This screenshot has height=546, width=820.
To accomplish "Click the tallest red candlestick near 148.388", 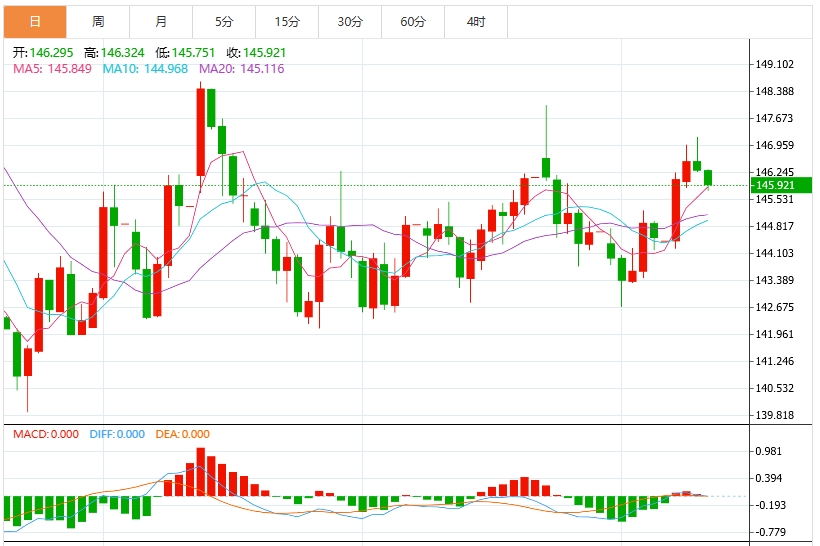I will 200,132.
